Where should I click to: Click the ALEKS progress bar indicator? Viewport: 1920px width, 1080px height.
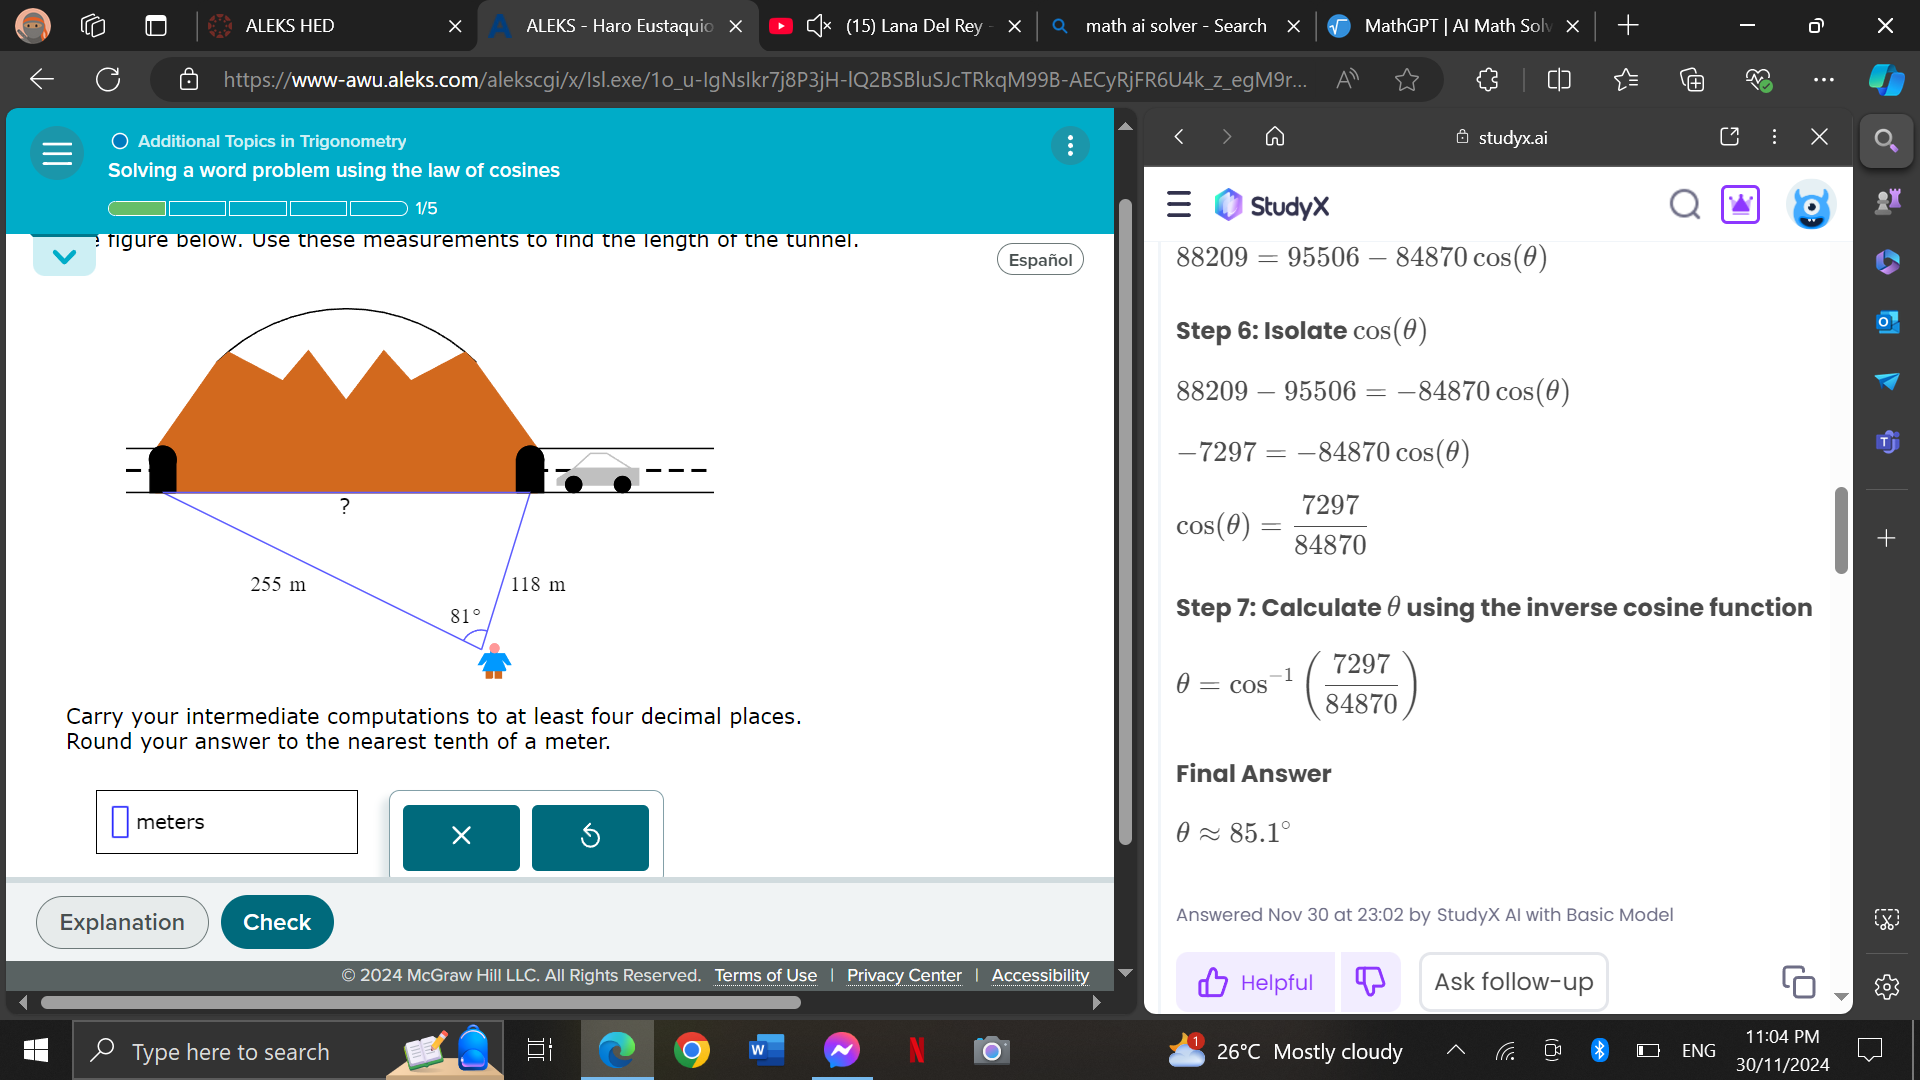click(258, 208)
